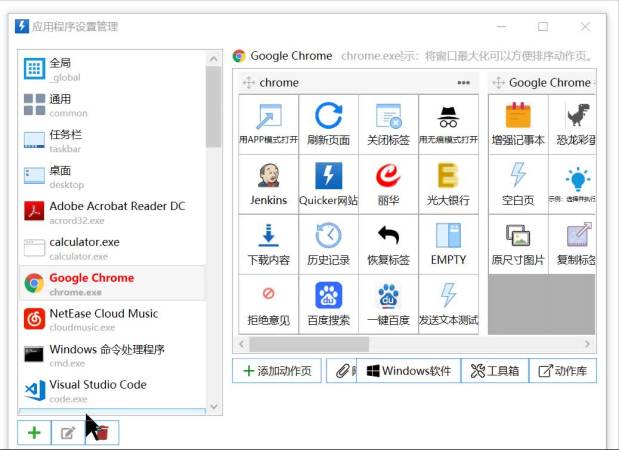Click the Google Chrome header logo

[239, 56]
